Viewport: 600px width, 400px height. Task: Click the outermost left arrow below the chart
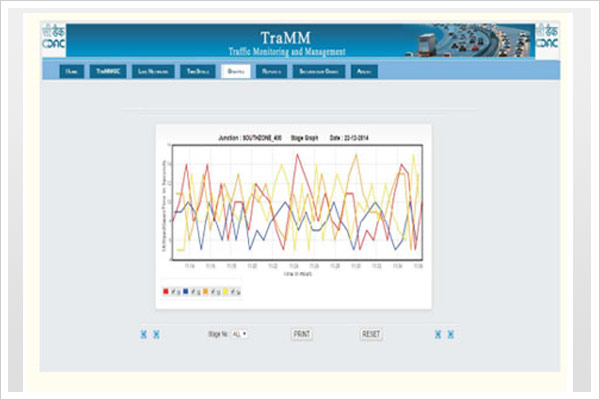click(x=144, y=334)
